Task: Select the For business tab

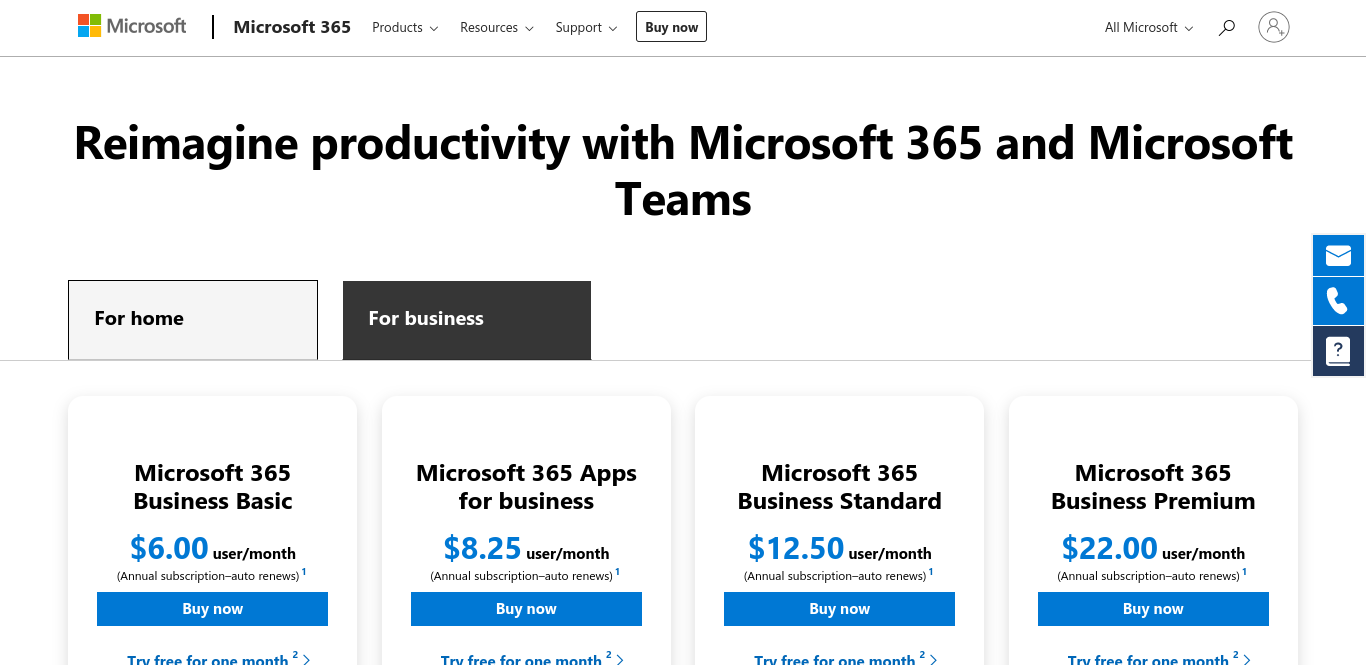Action: pyautogui.click(x=467, y=320)
